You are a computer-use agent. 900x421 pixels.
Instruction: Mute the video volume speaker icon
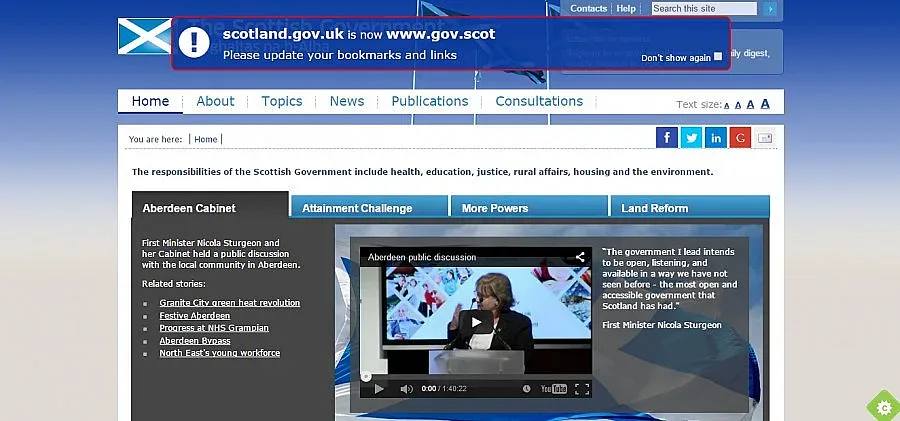[x=406, y=389]
